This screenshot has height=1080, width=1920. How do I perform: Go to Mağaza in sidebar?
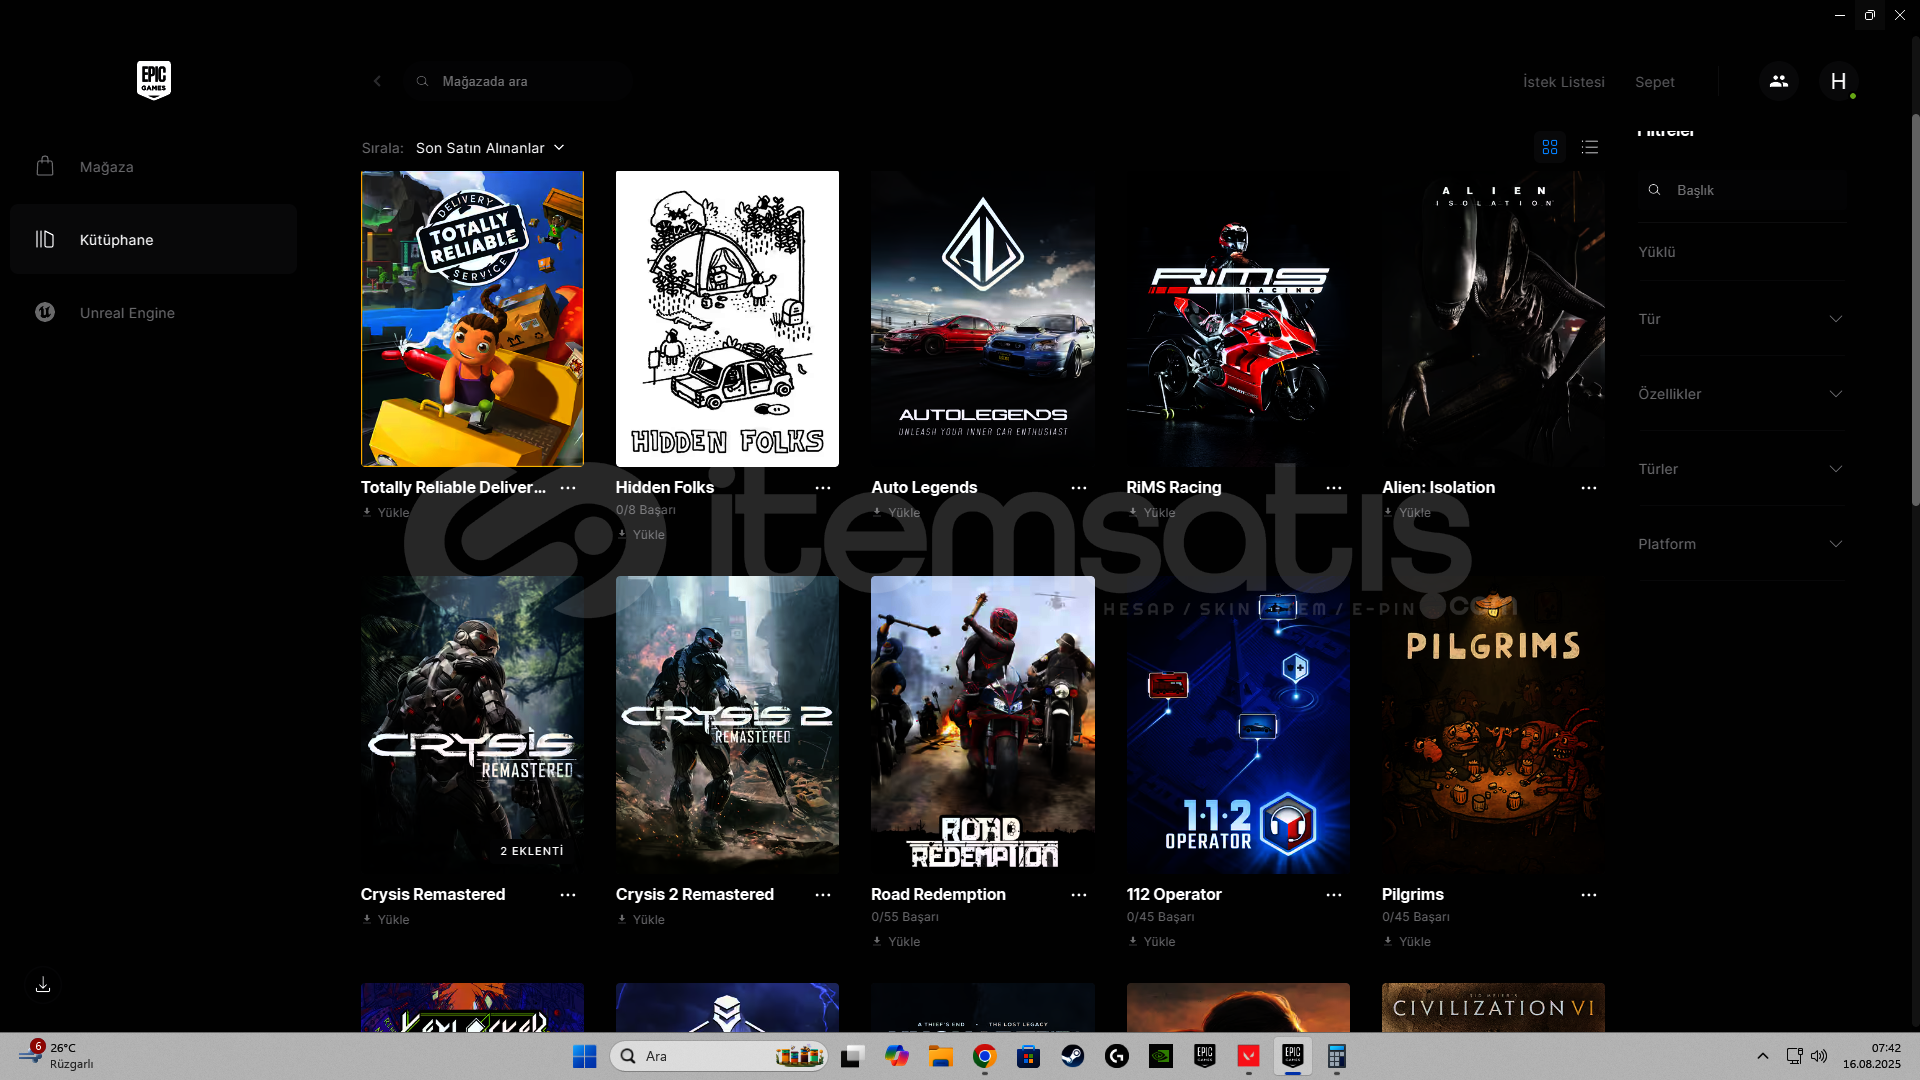coord(153,167)
